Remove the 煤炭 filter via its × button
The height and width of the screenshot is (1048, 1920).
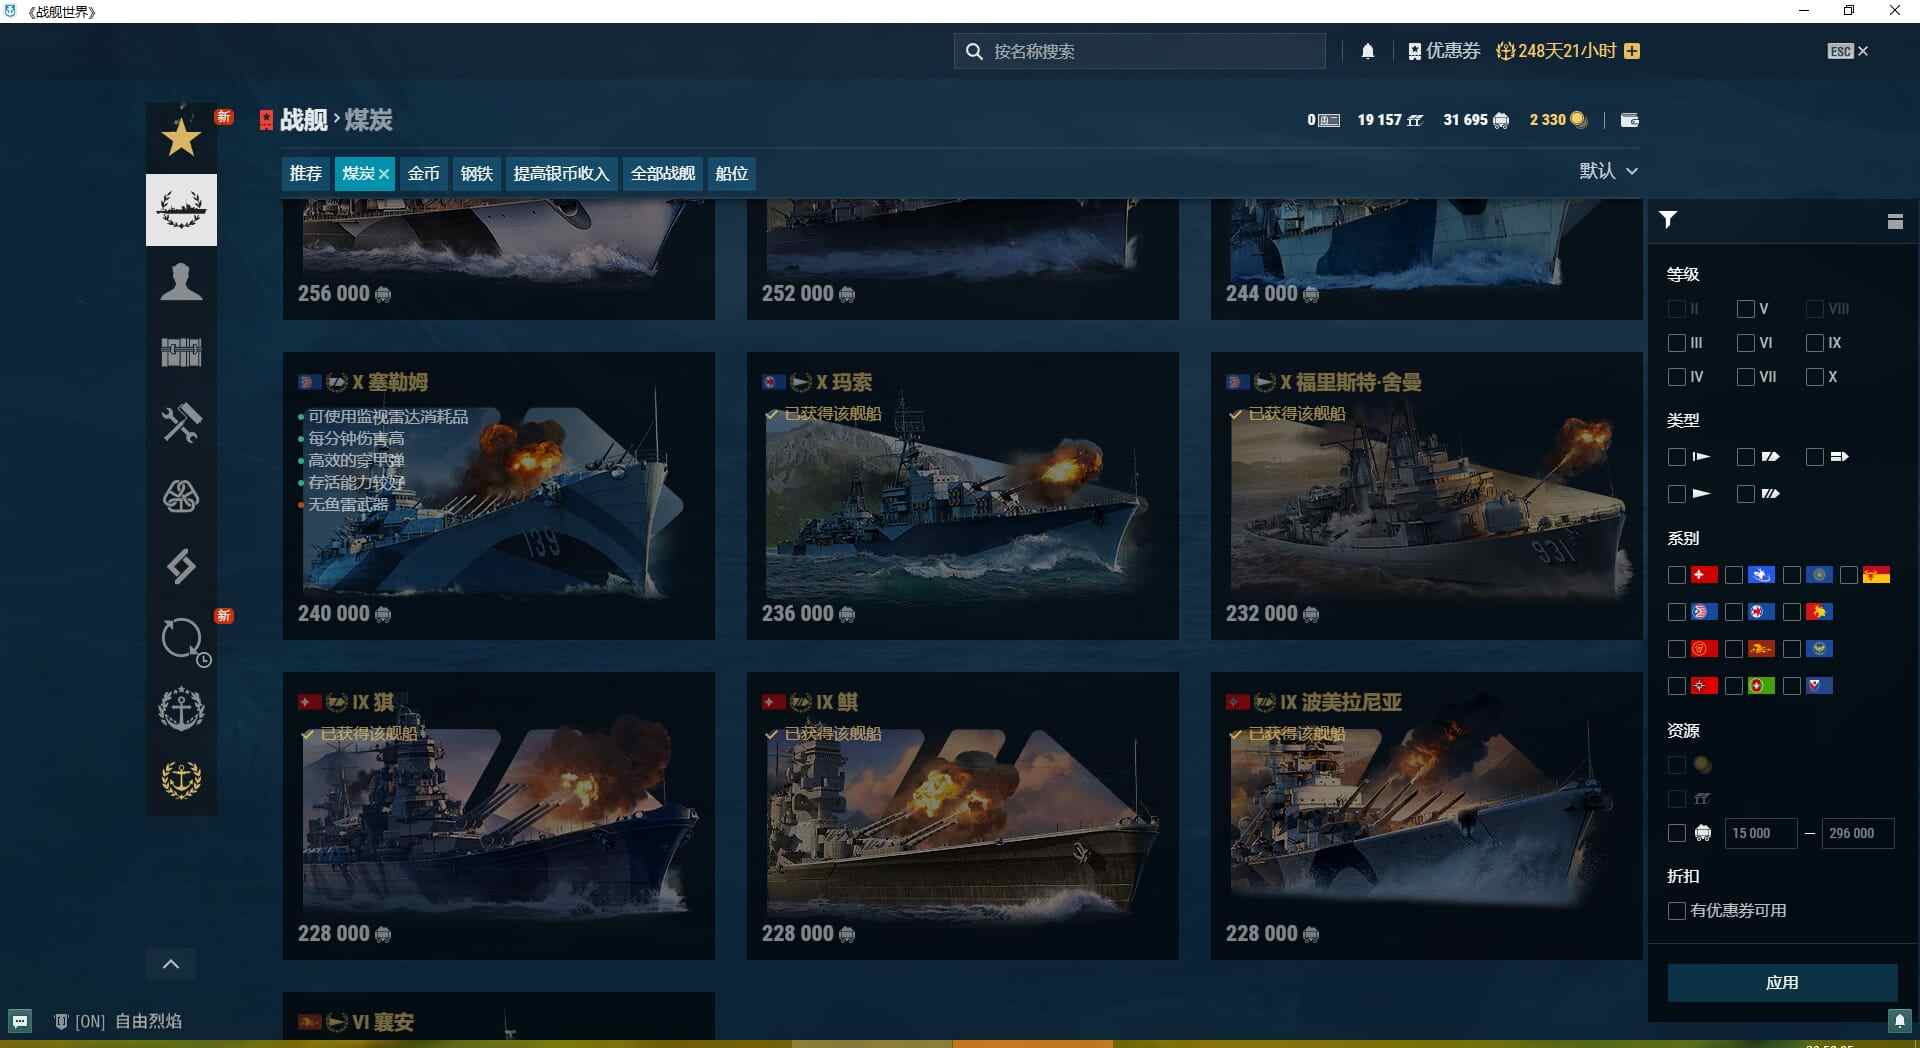point(385,173)
